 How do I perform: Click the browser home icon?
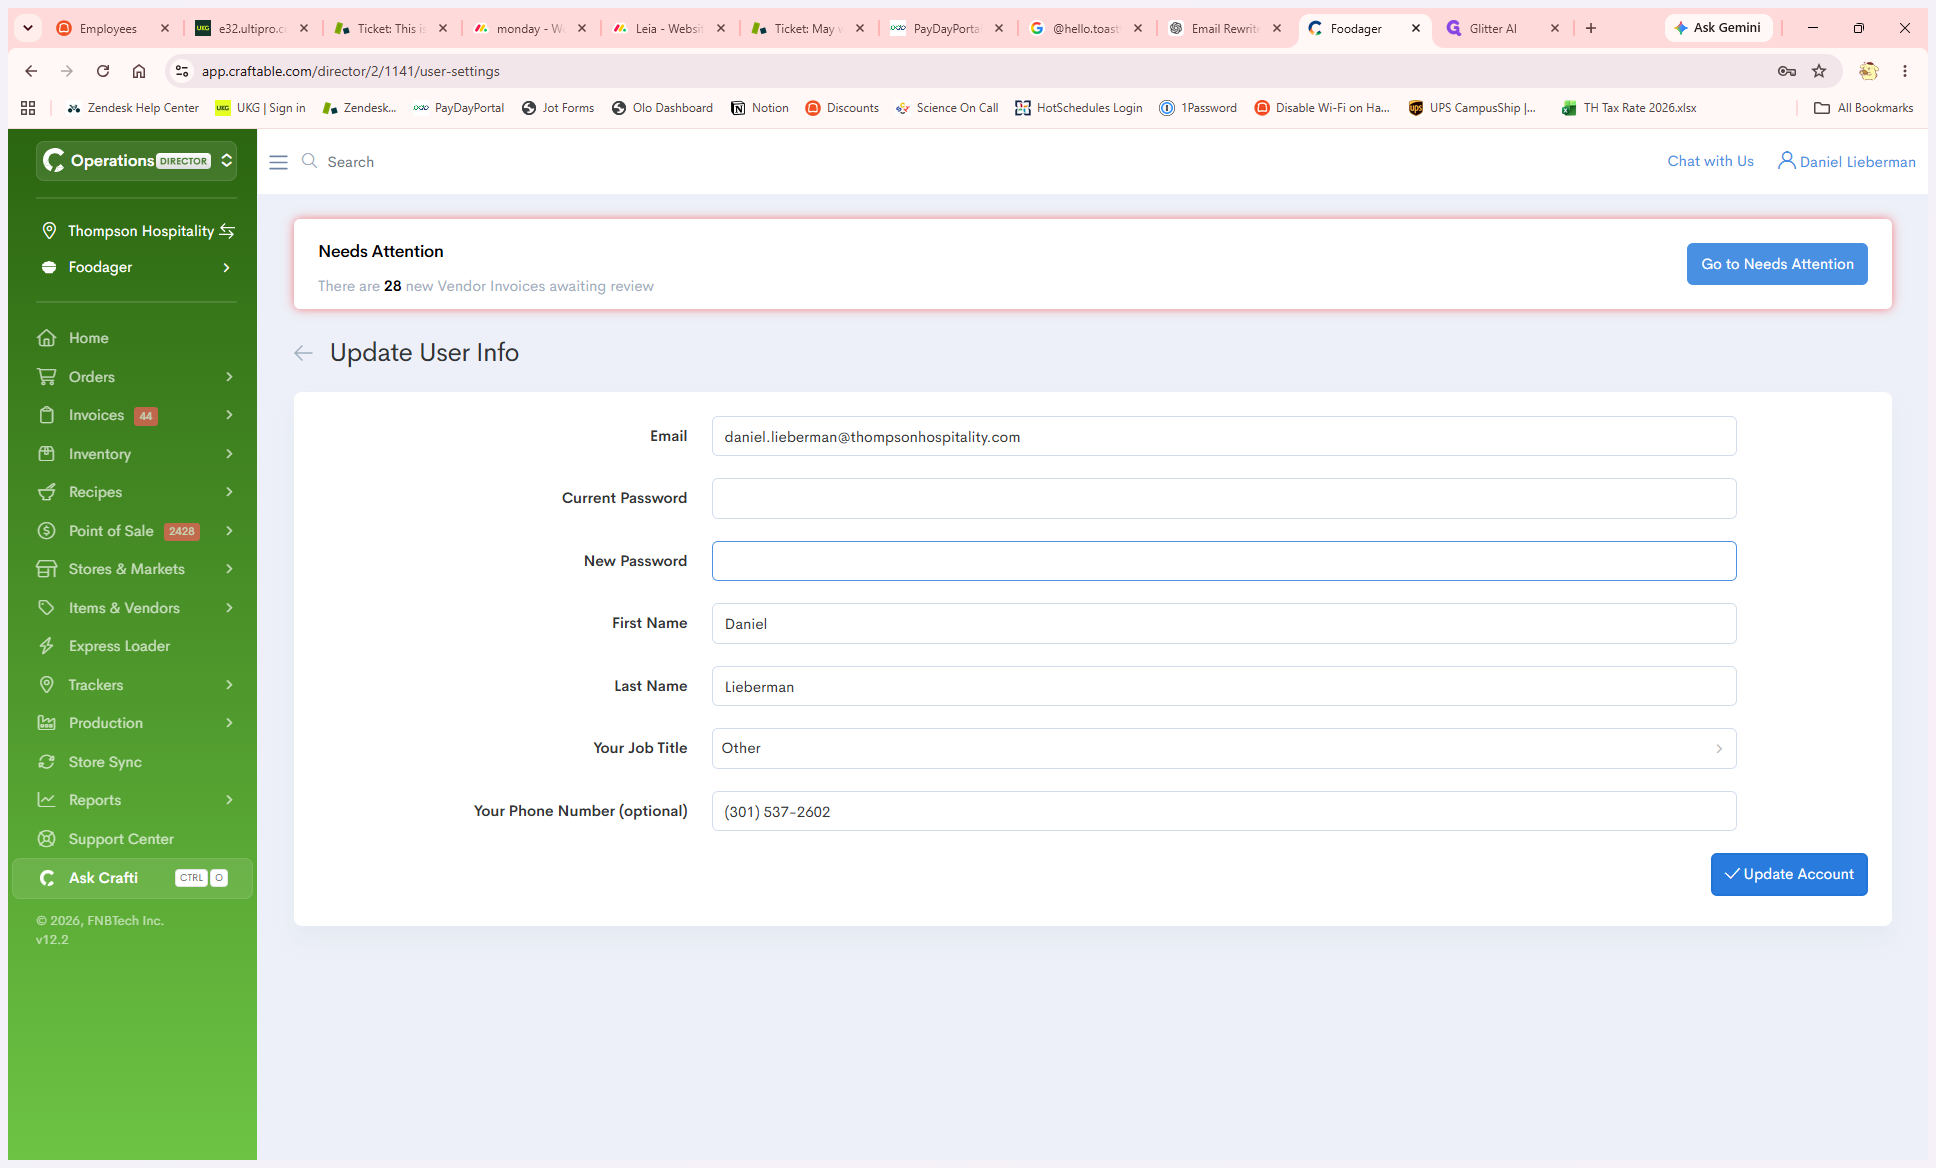click(139, 71)
